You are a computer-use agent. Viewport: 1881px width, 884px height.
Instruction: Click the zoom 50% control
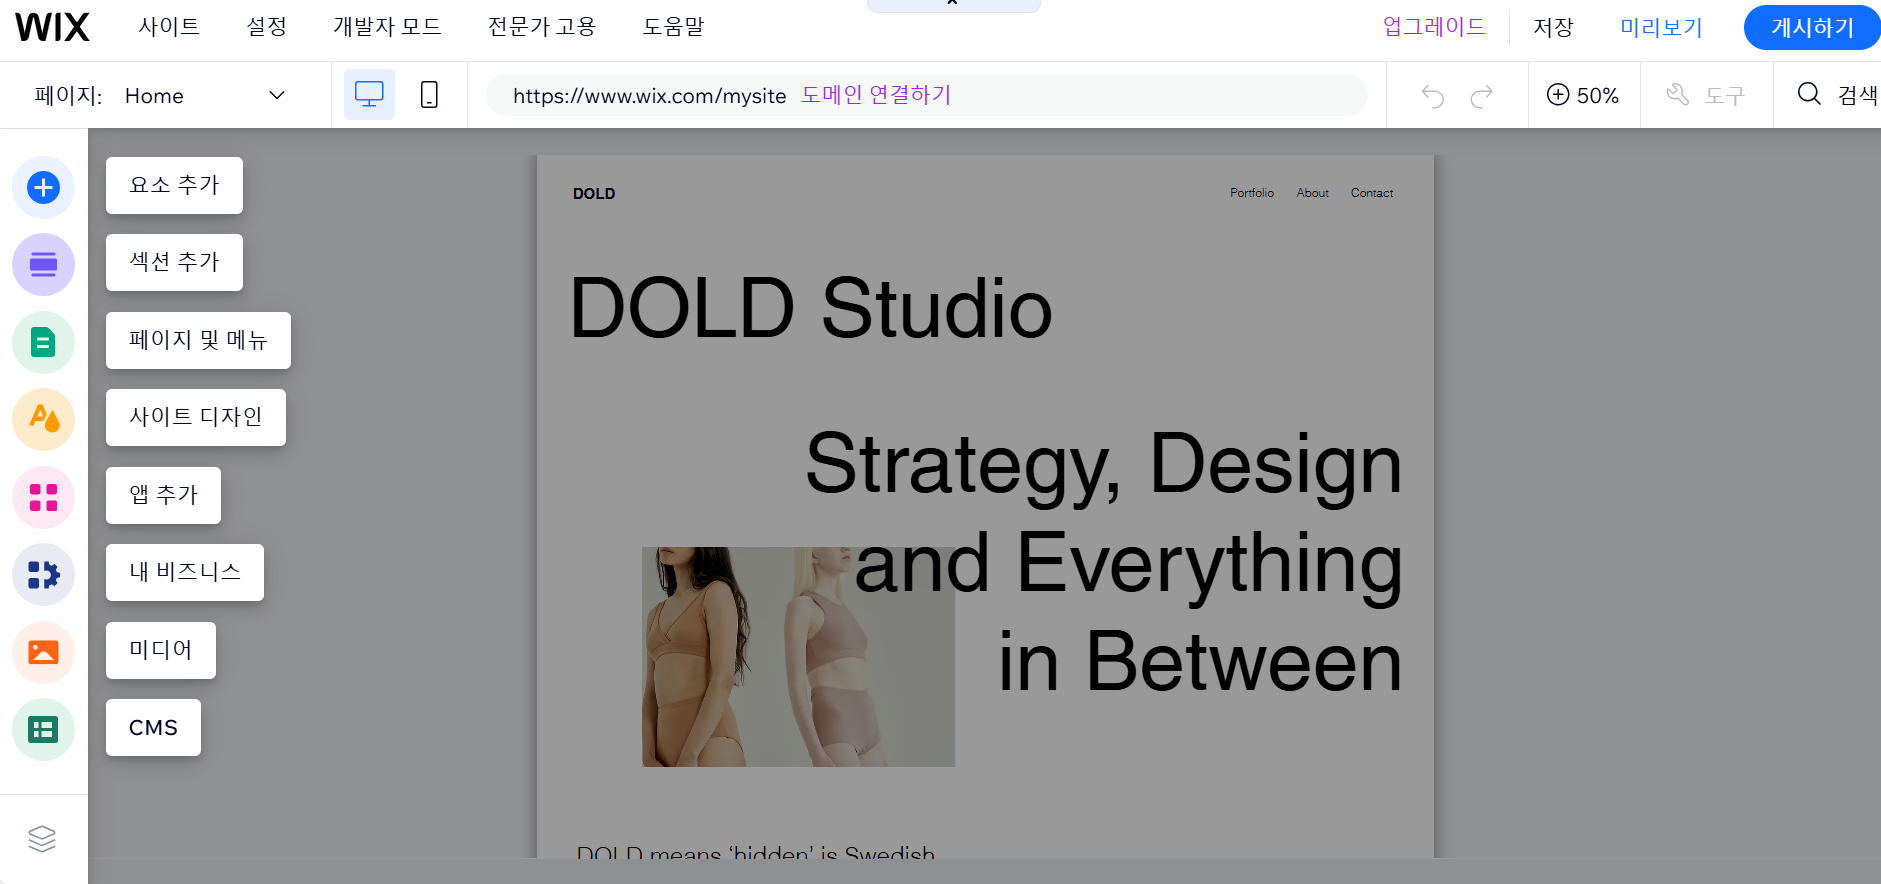(1583, 95)
